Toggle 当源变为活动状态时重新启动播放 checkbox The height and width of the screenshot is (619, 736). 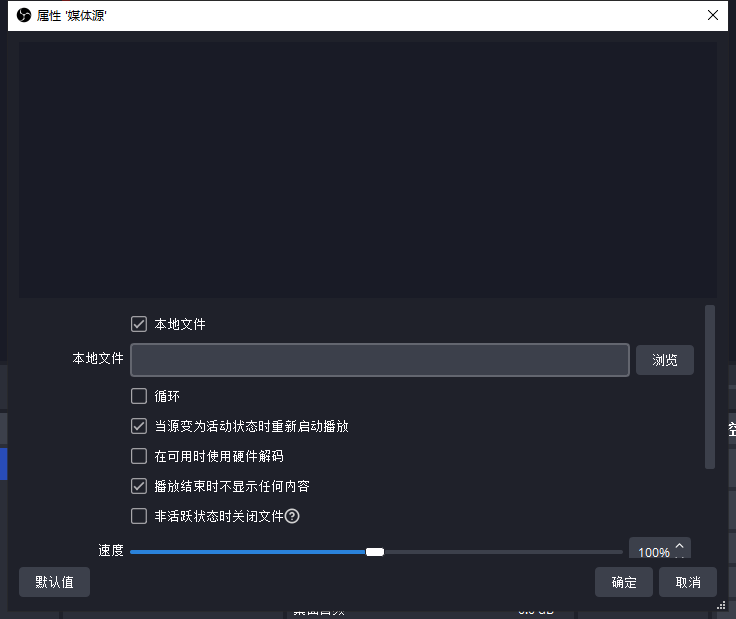coord(139,426)
